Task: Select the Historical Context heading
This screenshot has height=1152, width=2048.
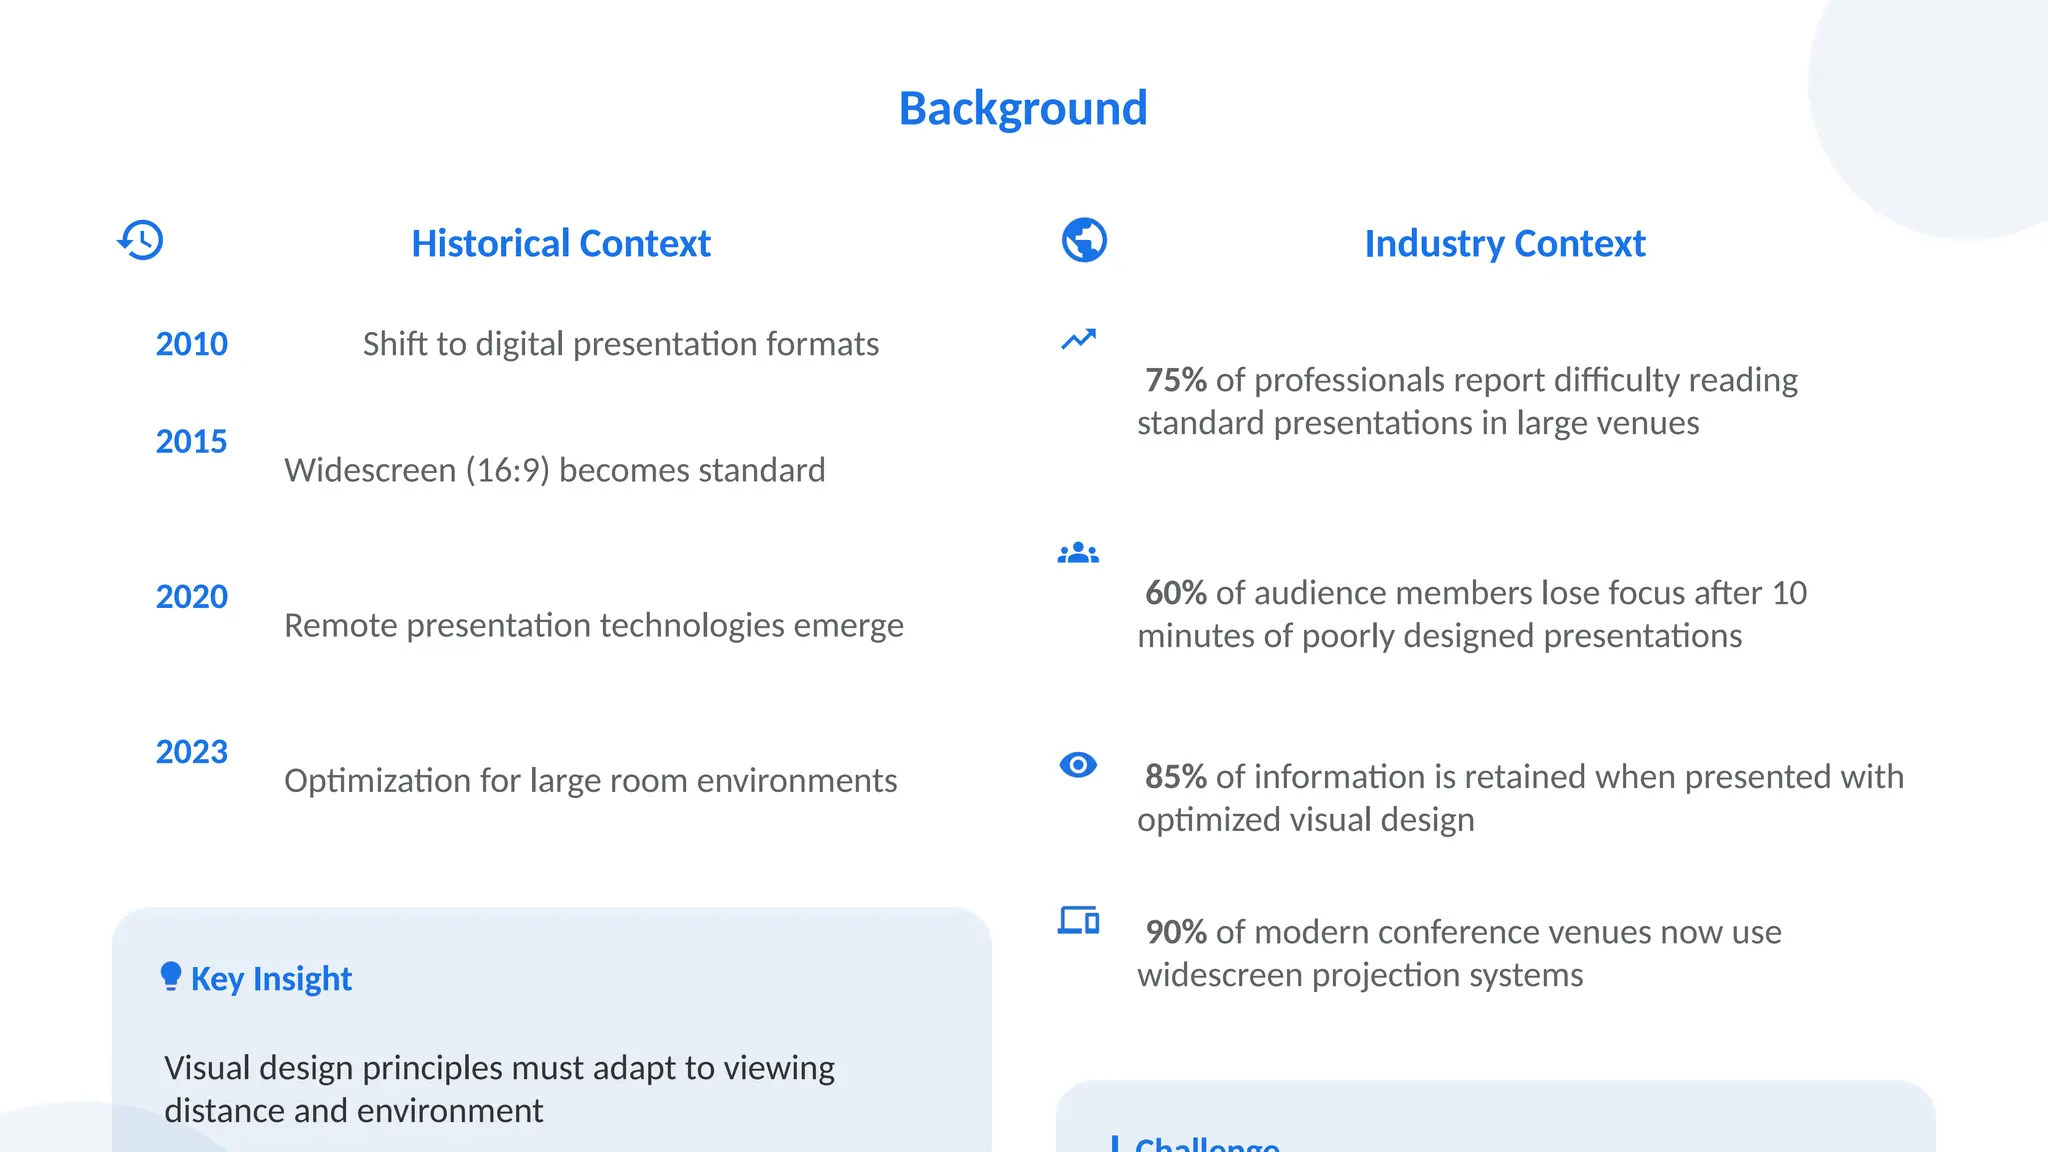Action: pyautogui.click(x=560, y=243)
